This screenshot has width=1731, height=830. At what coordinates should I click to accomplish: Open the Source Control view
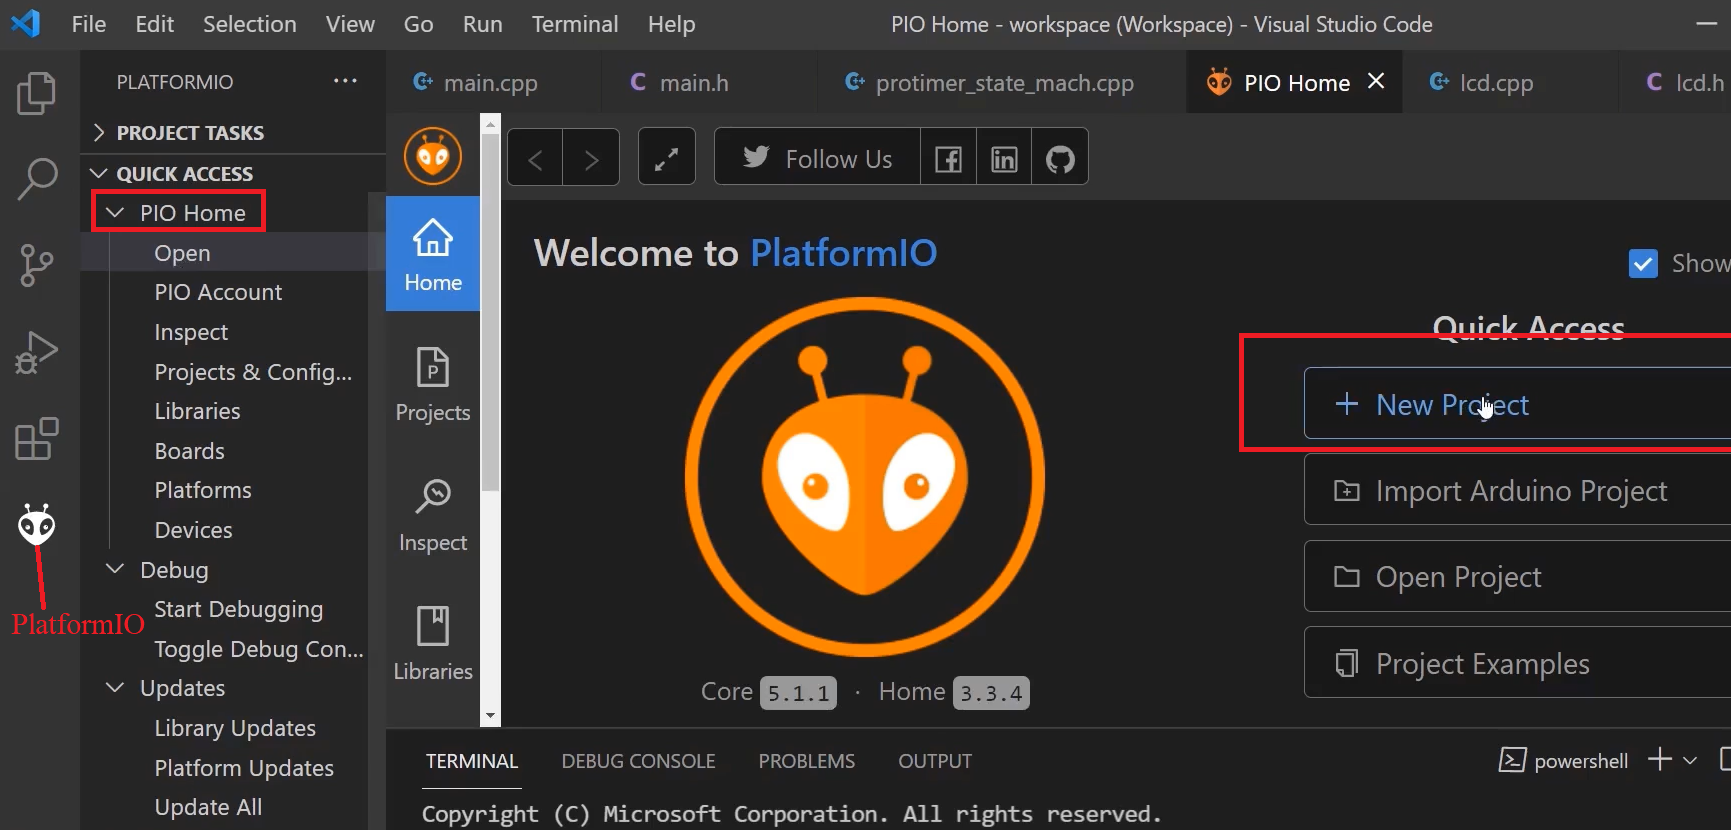(37, 265)
